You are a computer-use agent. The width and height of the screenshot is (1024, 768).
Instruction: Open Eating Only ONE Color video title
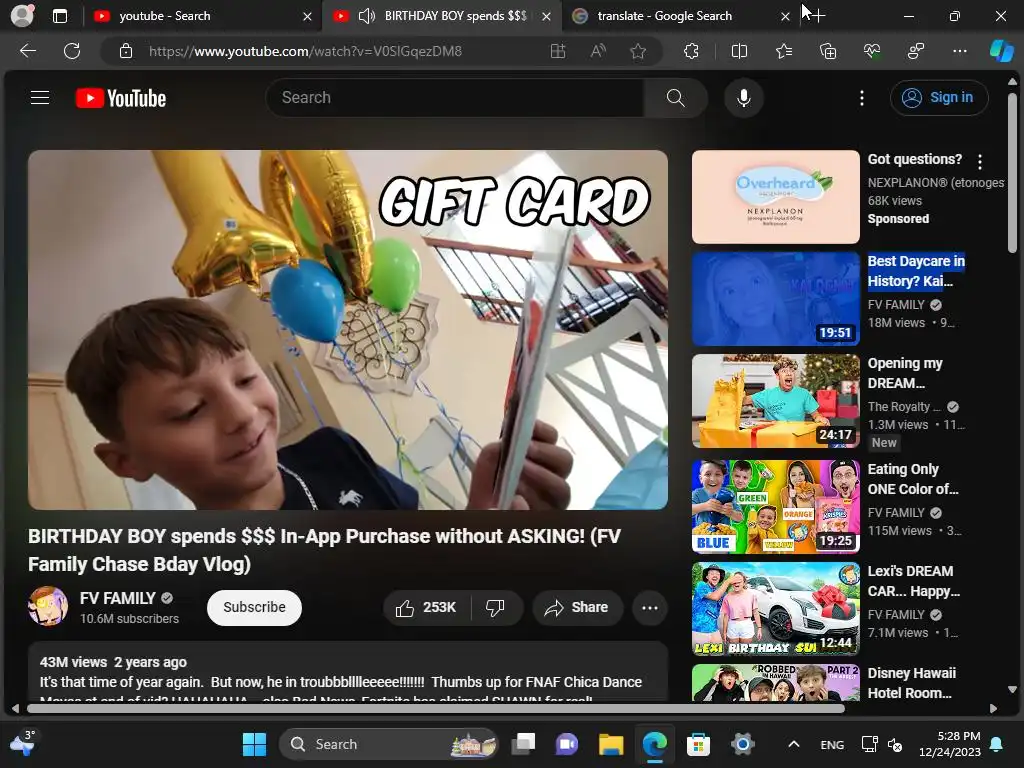coord(912,479)
